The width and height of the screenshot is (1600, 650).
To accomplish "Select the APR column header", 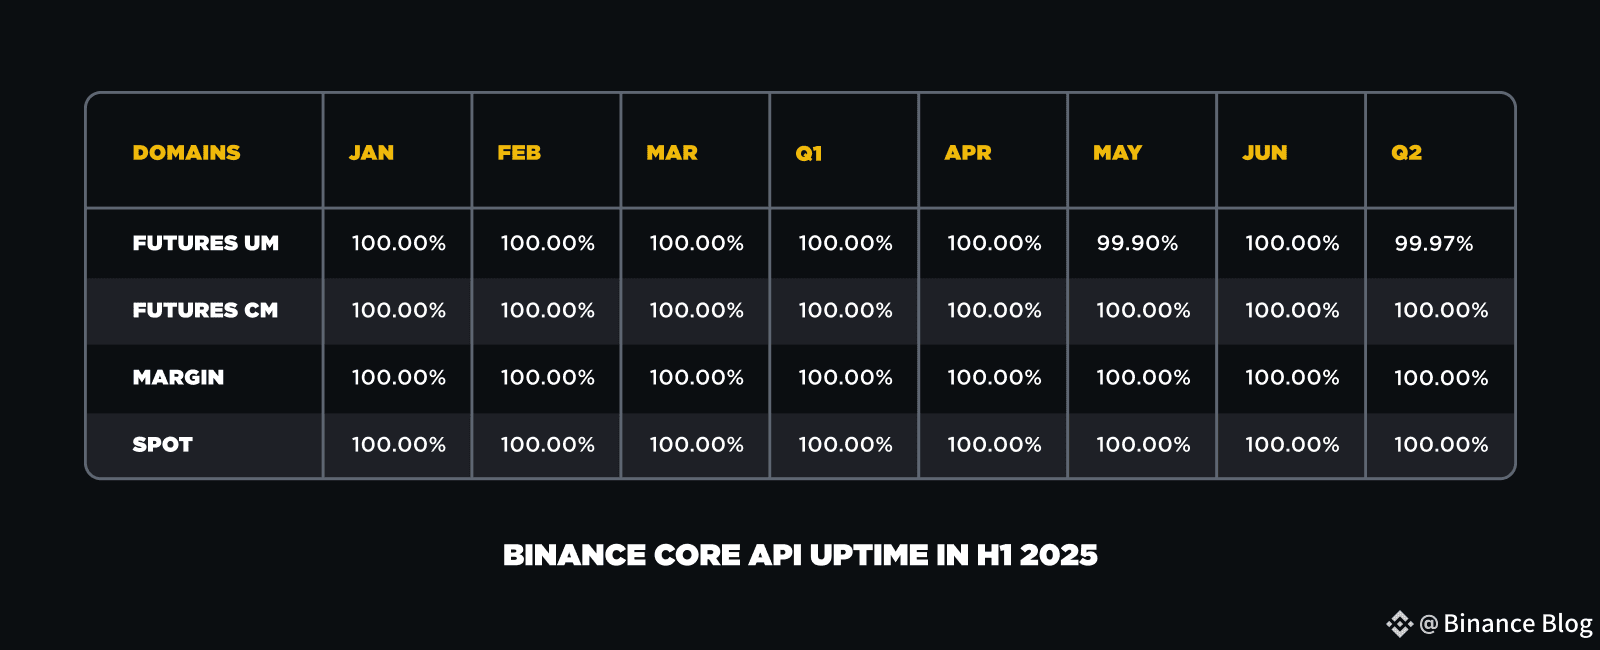I will click(x=968, y=152).
